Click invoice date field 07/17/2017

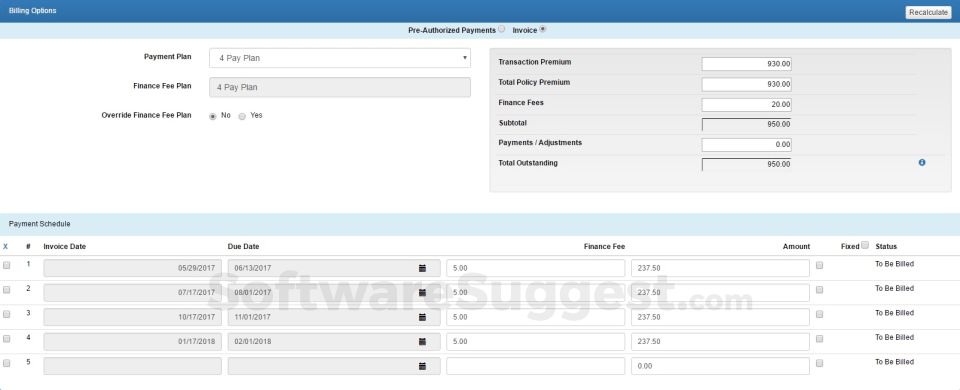point(132,293)
